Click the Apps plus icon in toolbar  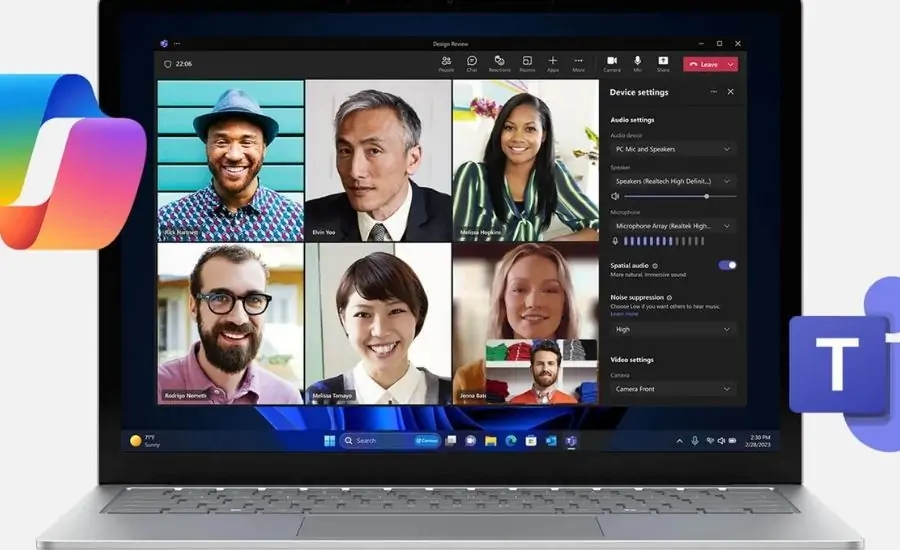pos(553,63)
